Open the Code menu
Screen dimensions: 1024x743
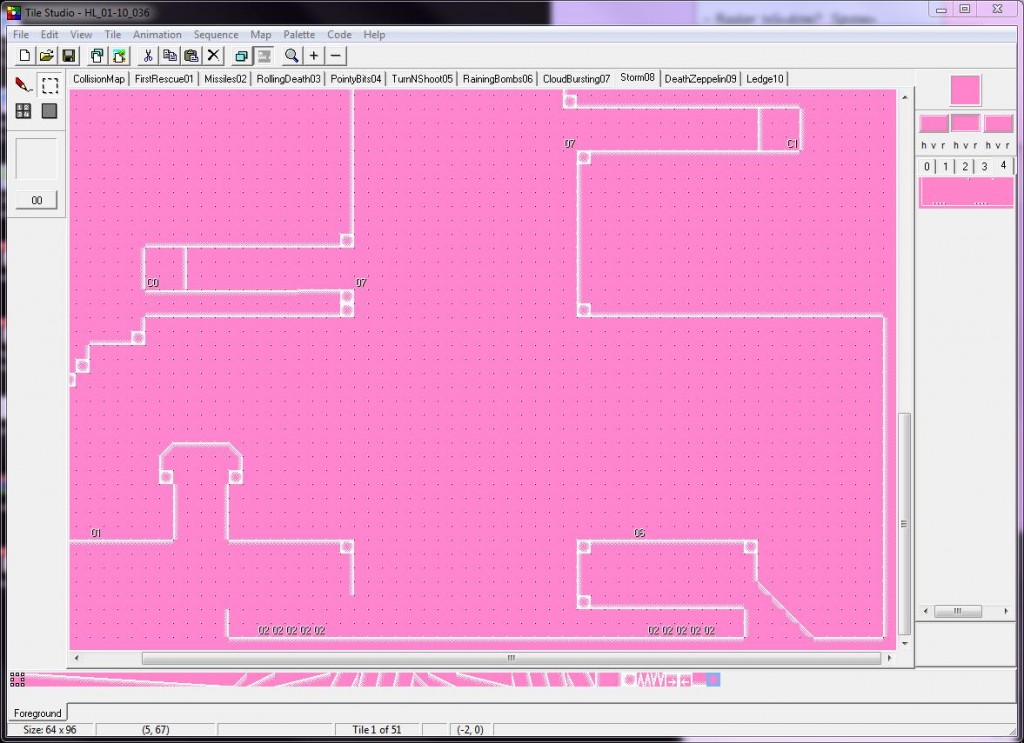tap(340, 35)
